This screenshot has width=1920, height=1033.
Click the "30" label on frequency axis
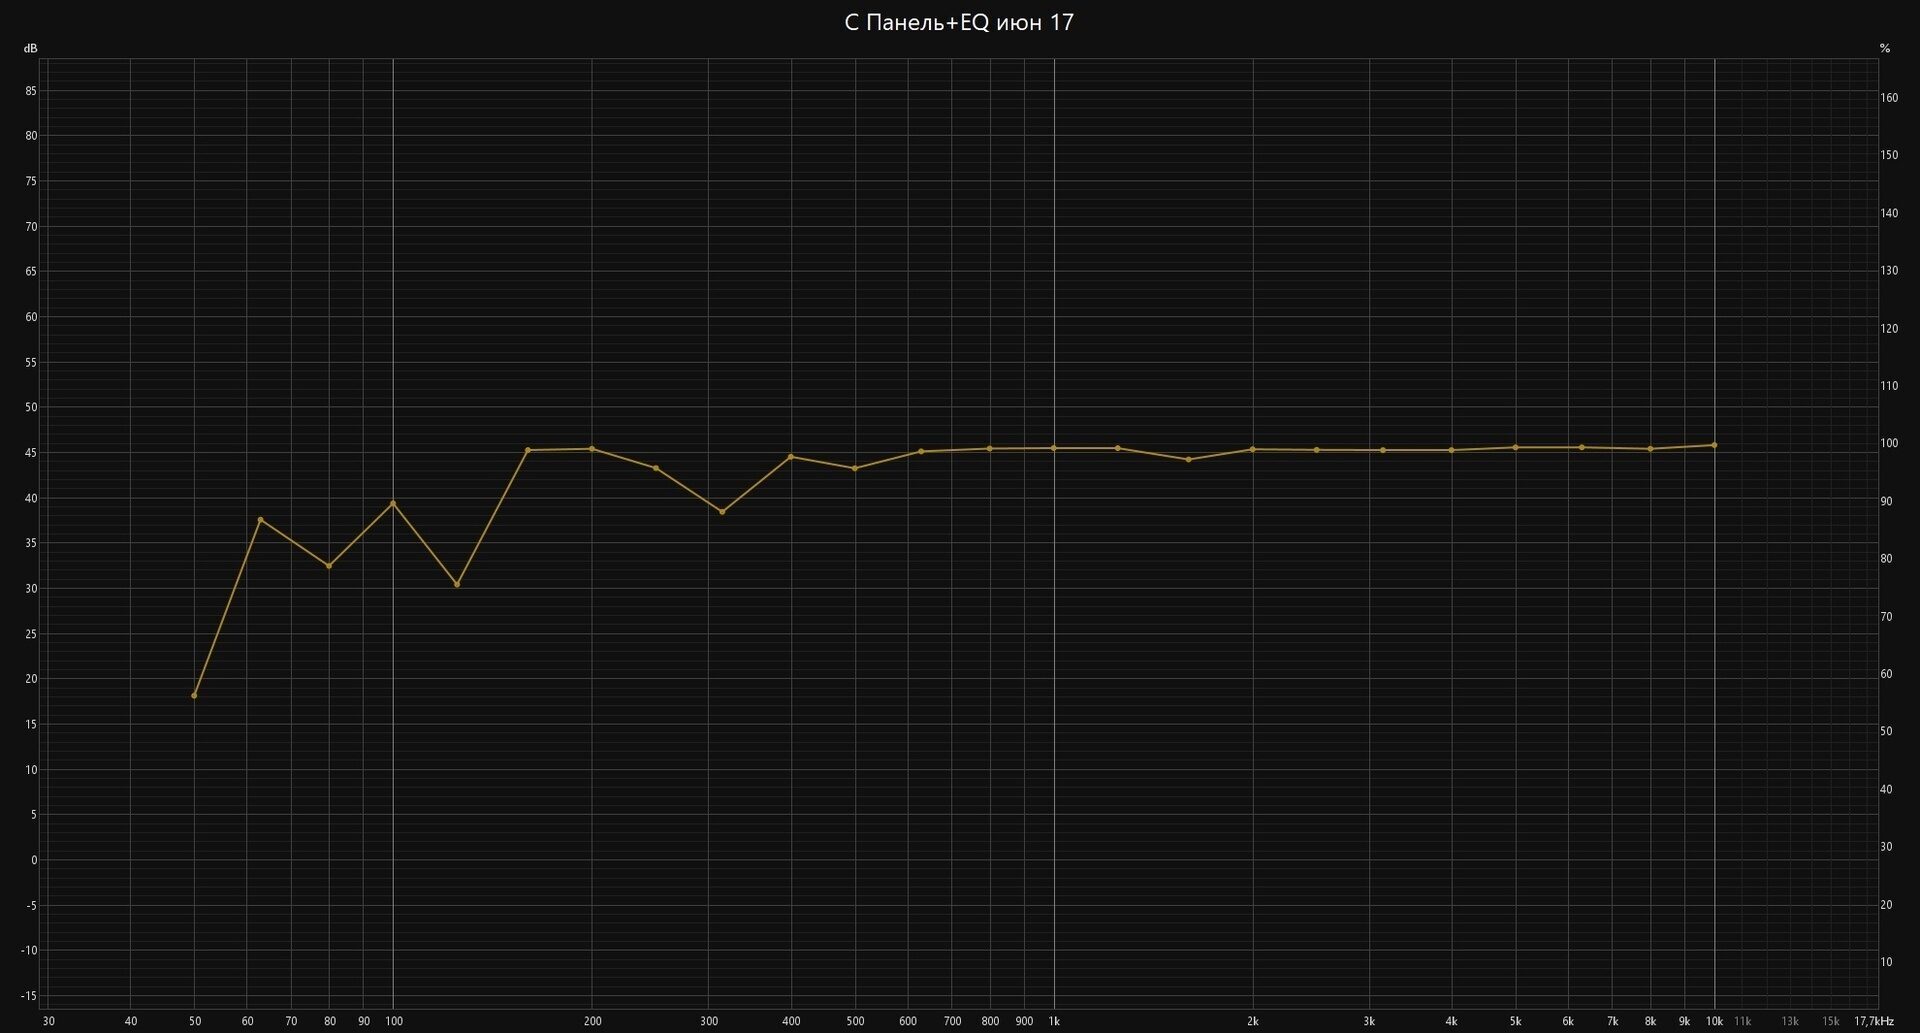pyautogui.click(x=49, y=1021)
